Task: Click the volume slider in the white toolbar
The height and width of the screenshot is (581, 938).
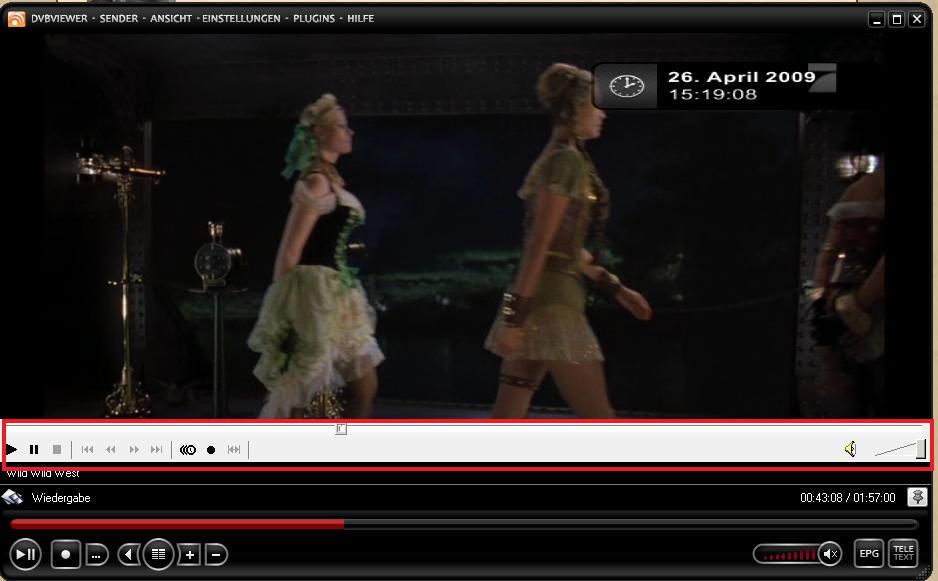Action: coord(900,449)
